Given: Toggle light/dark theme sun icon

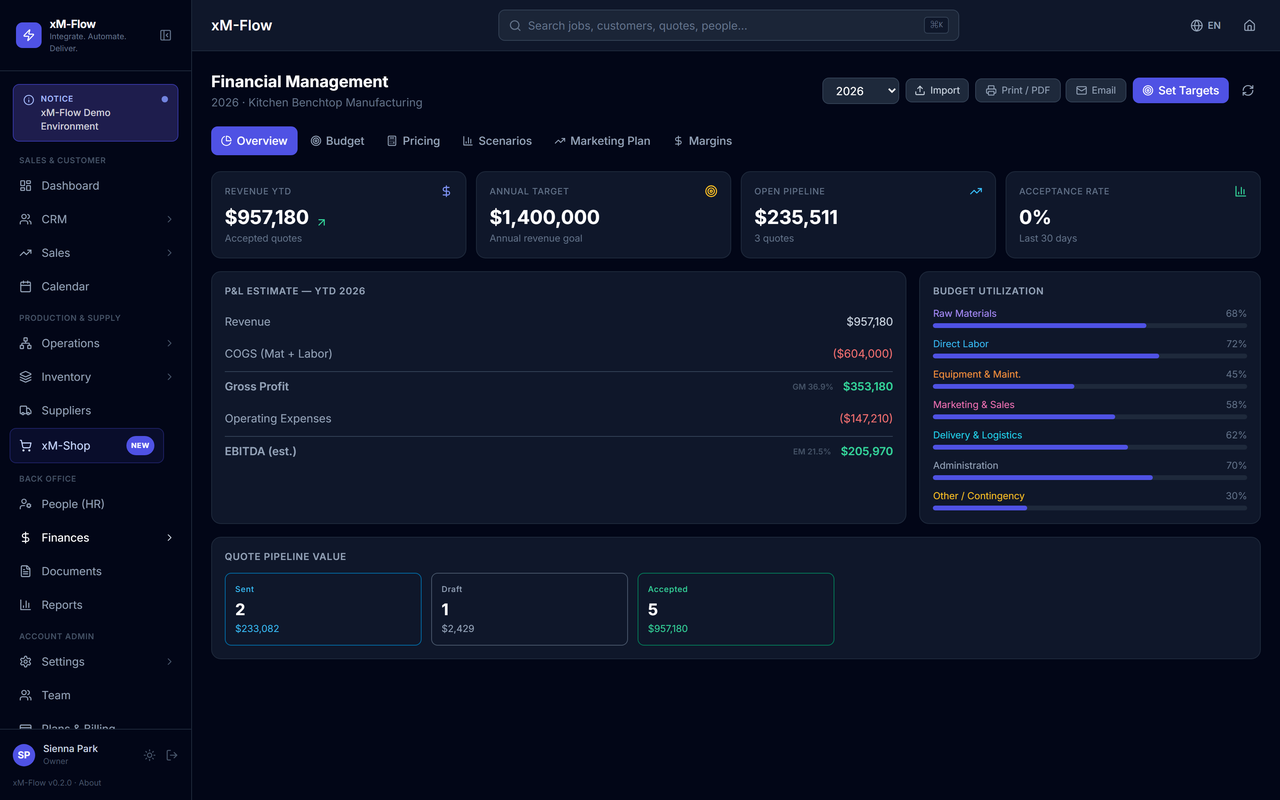Looking at the screenshot, I should 149,755.
